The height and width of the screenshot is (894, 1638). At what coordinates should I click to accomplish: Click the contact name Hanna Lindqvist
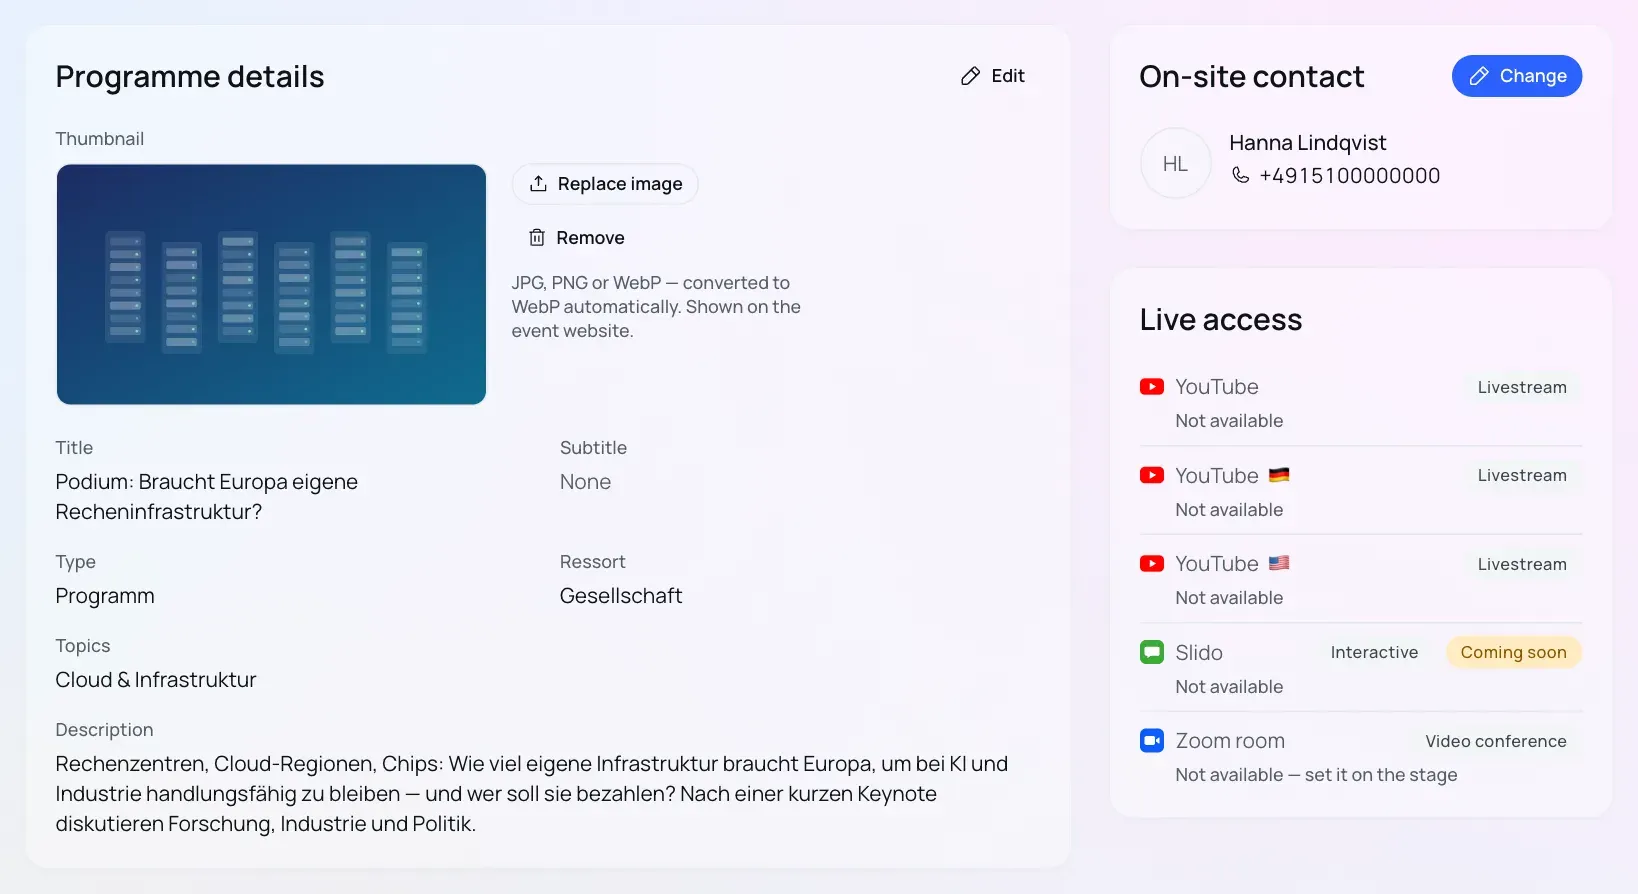(x=1307, y=143)
